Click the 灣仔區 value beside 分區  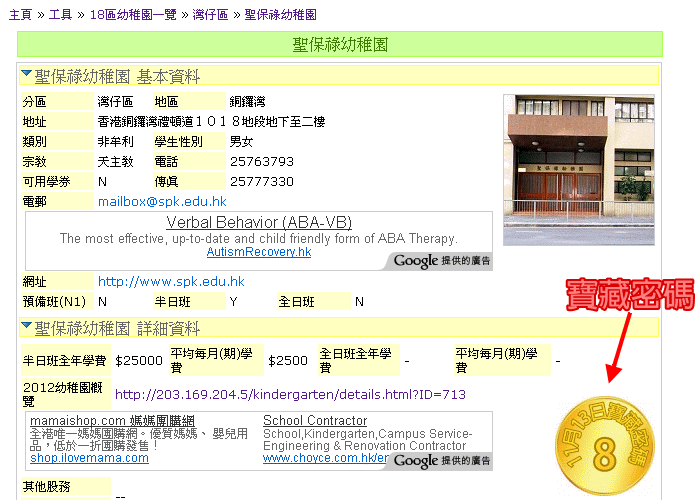(115, 102)
